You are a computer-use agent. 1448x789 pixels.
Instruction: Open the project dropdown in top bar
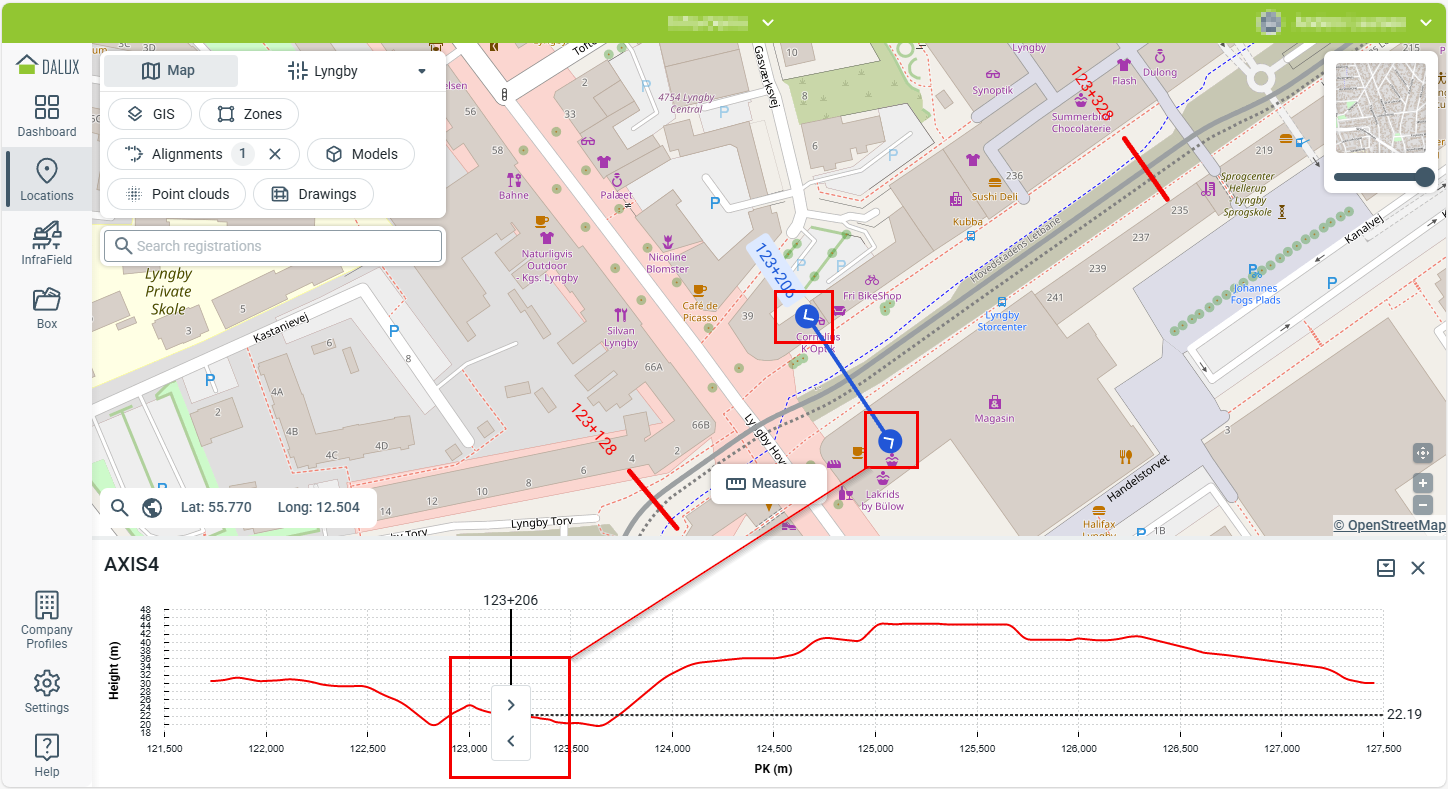point(768,22)
